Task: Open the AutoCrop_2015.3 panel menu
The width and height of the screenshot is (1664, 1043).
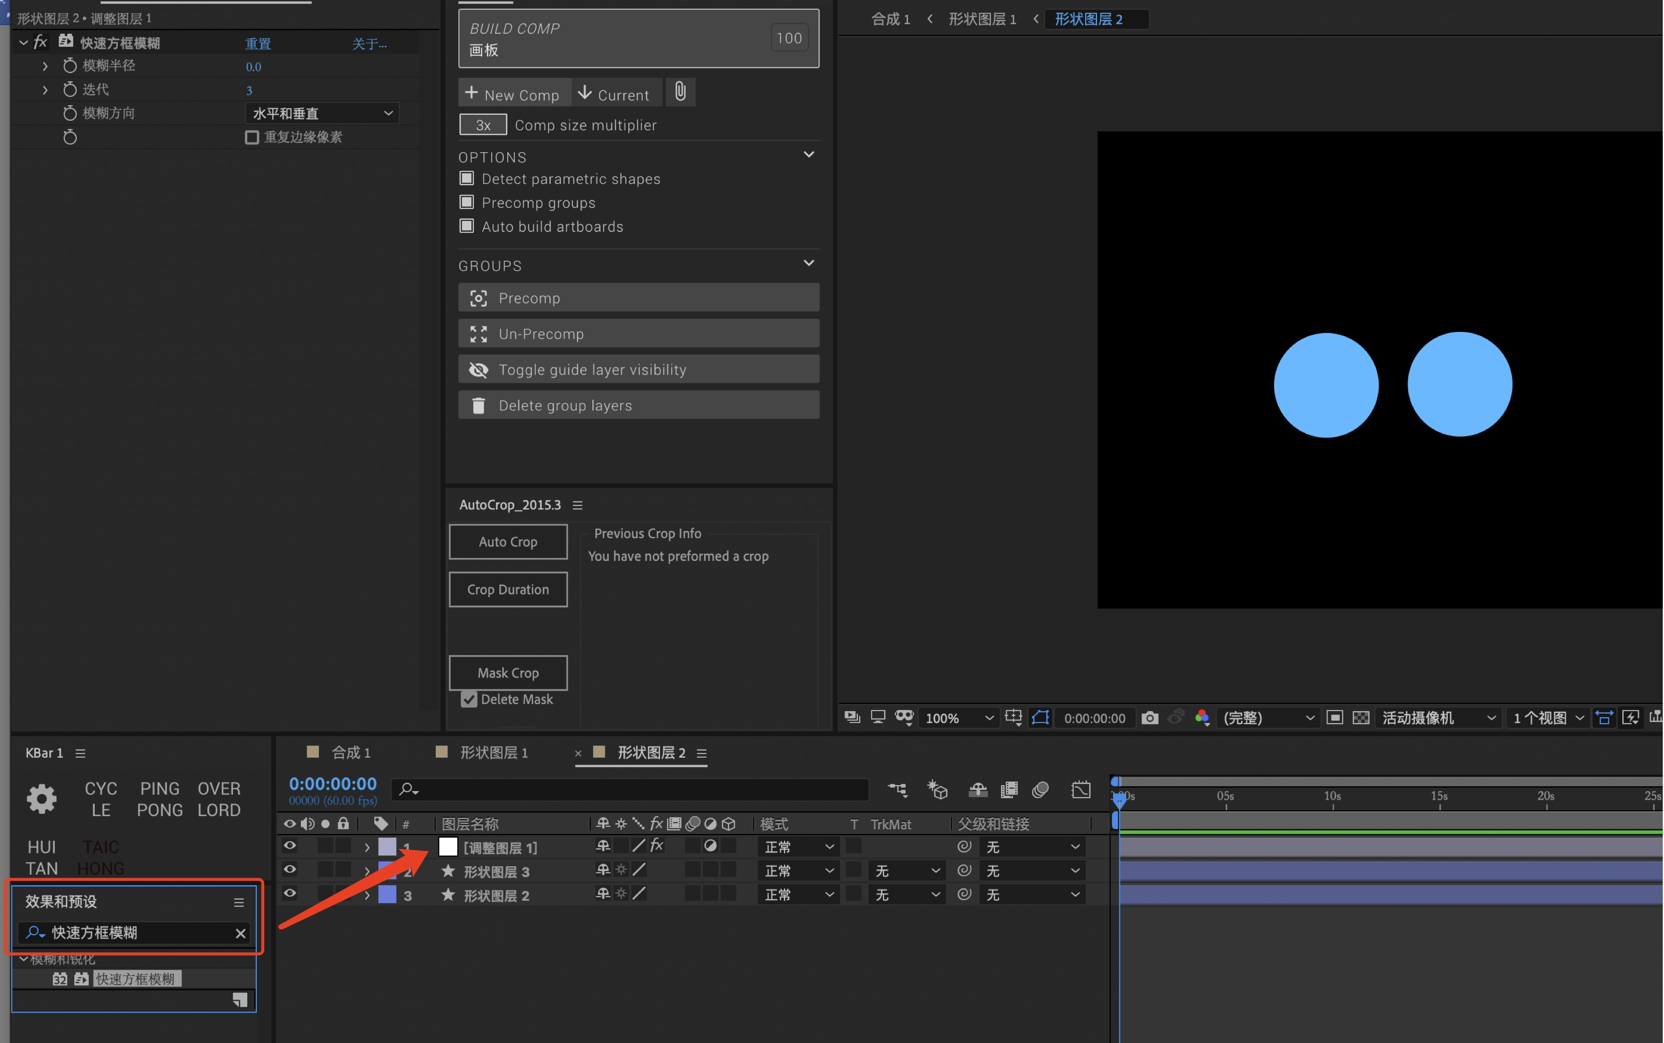Action: point(578,505)
